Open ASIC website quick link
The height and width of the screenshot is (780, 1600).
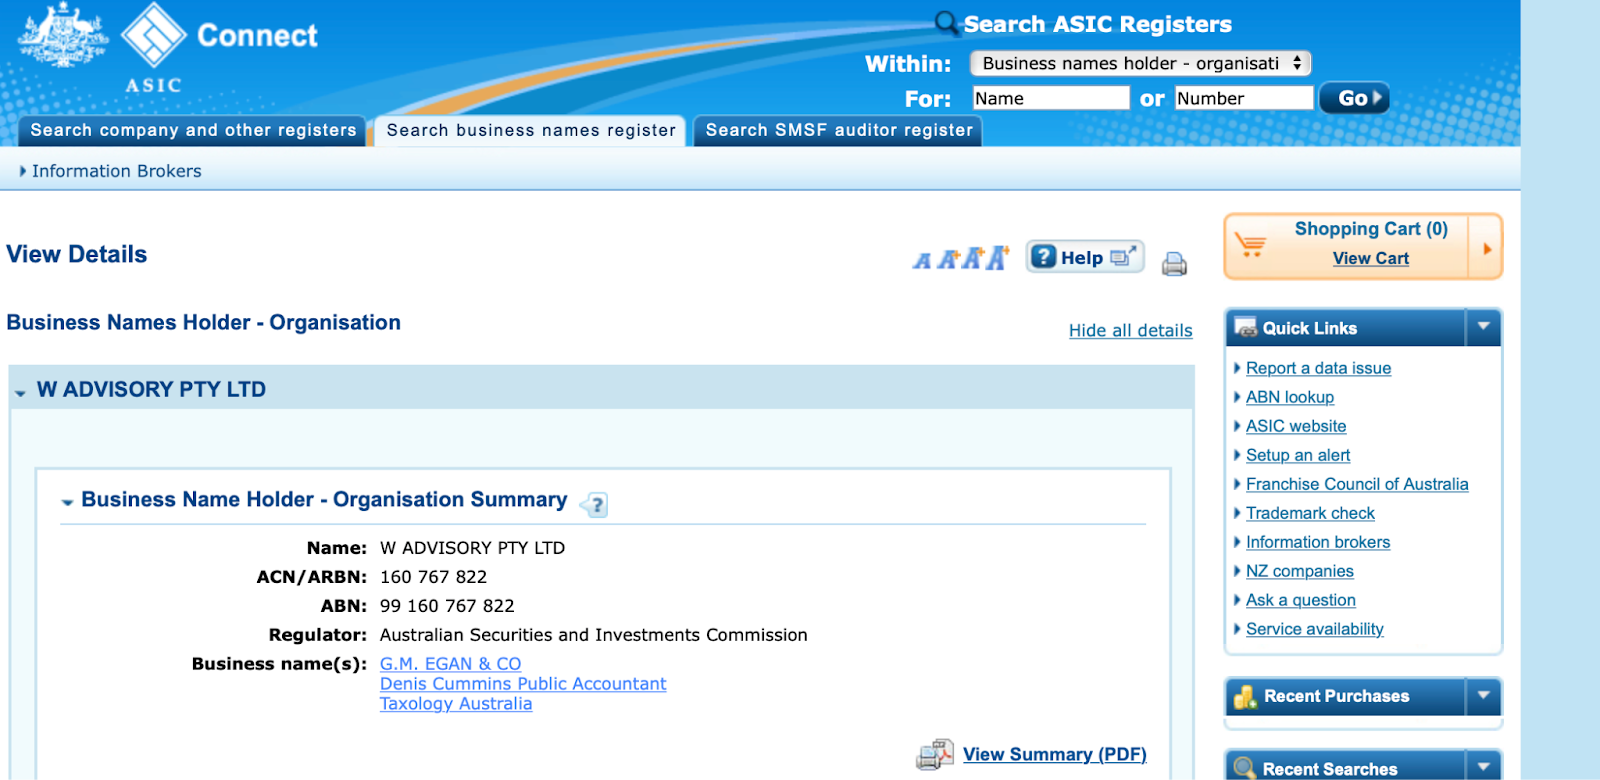coord(1296,426)
